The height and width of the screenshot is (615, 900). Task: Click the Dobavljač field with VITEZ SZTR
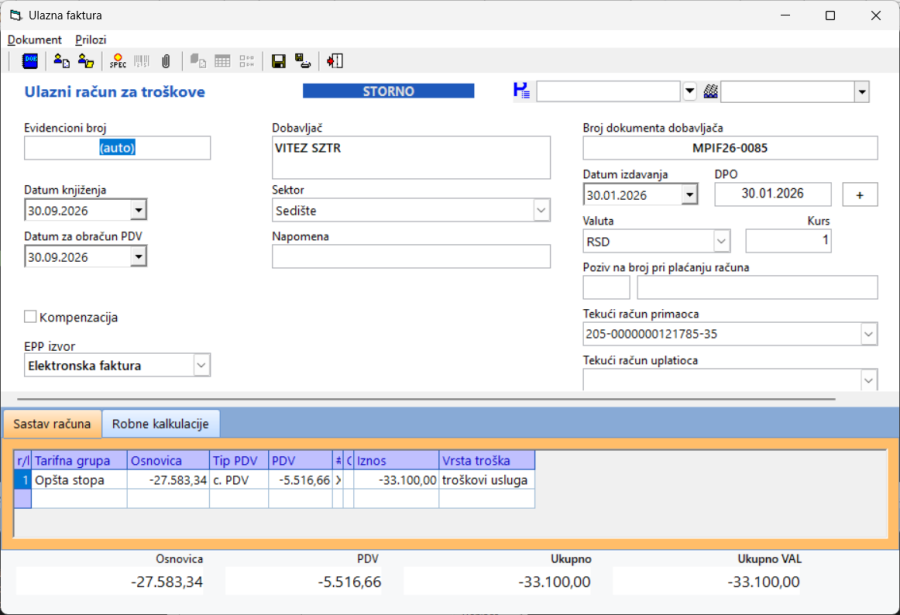pyautogui.click(x=411, y=157)
